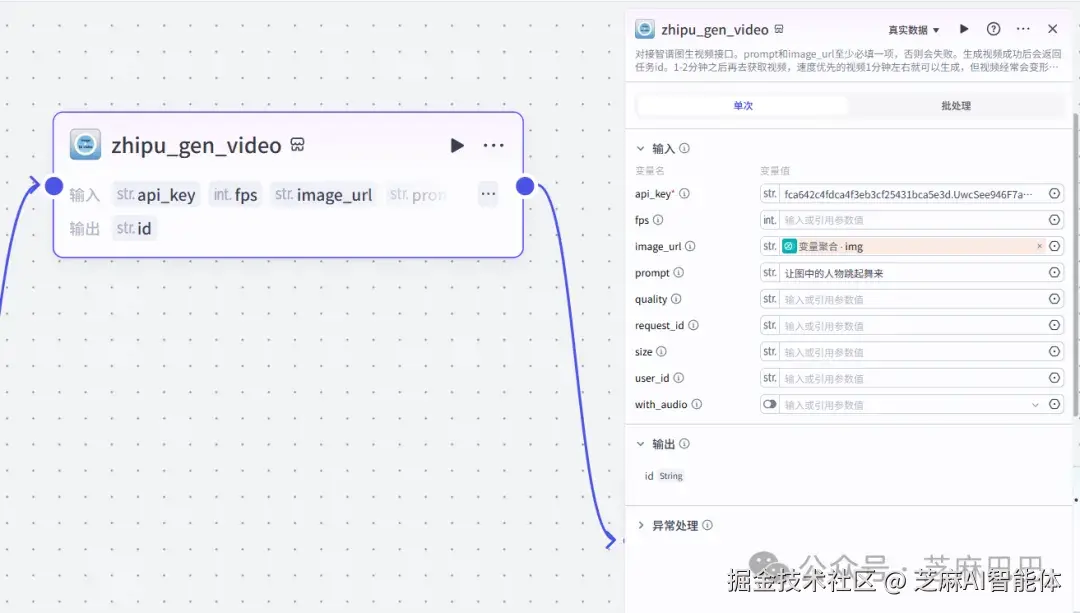Screen dimensions: 1080x613
Task: Click reference picker icon for prompt row
Action: [x=1055, y=273]
